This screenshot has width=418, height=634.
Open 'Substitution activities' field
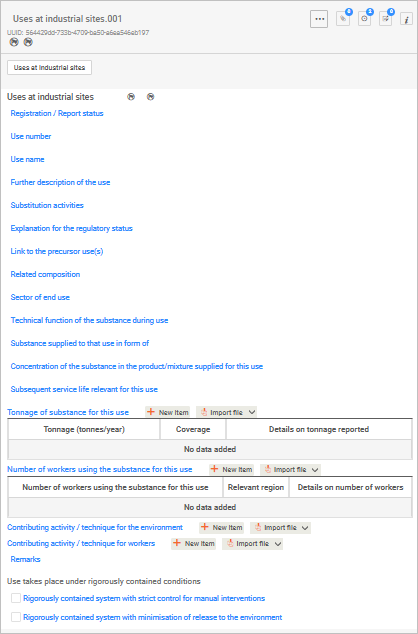[47, 205]
